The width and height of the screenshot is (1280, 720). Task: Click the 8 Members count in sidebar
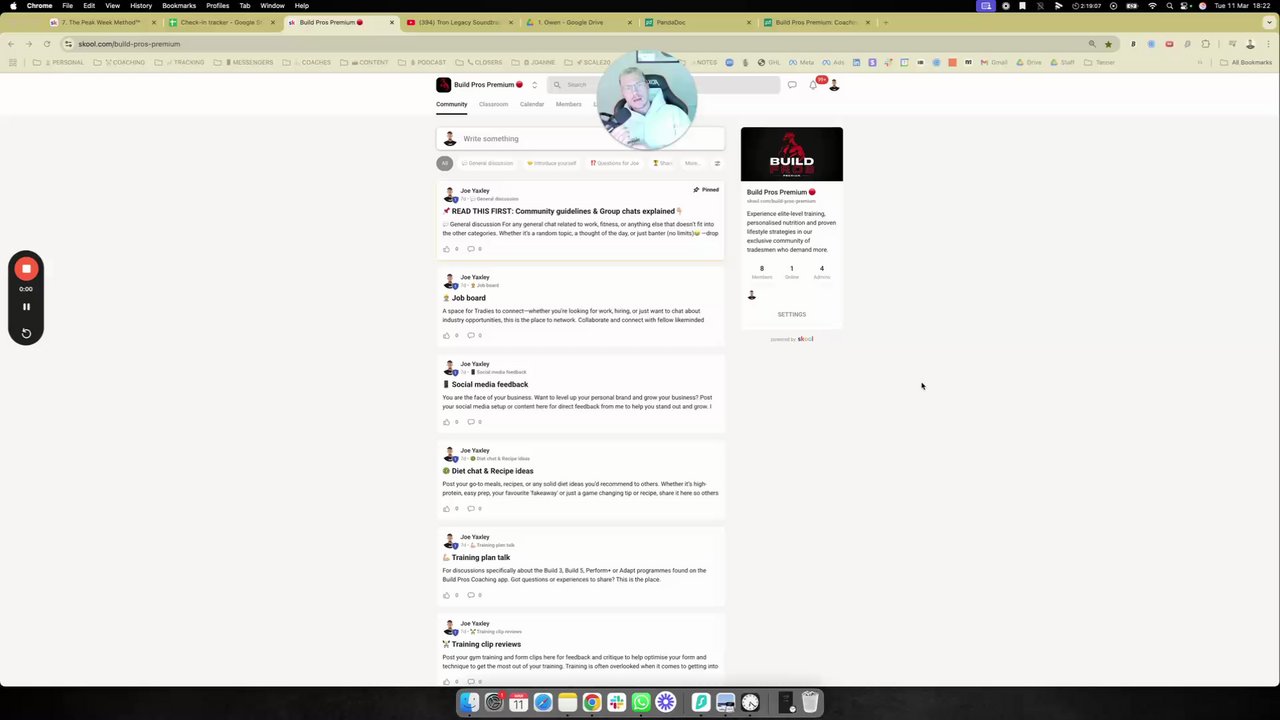point(761,272)
